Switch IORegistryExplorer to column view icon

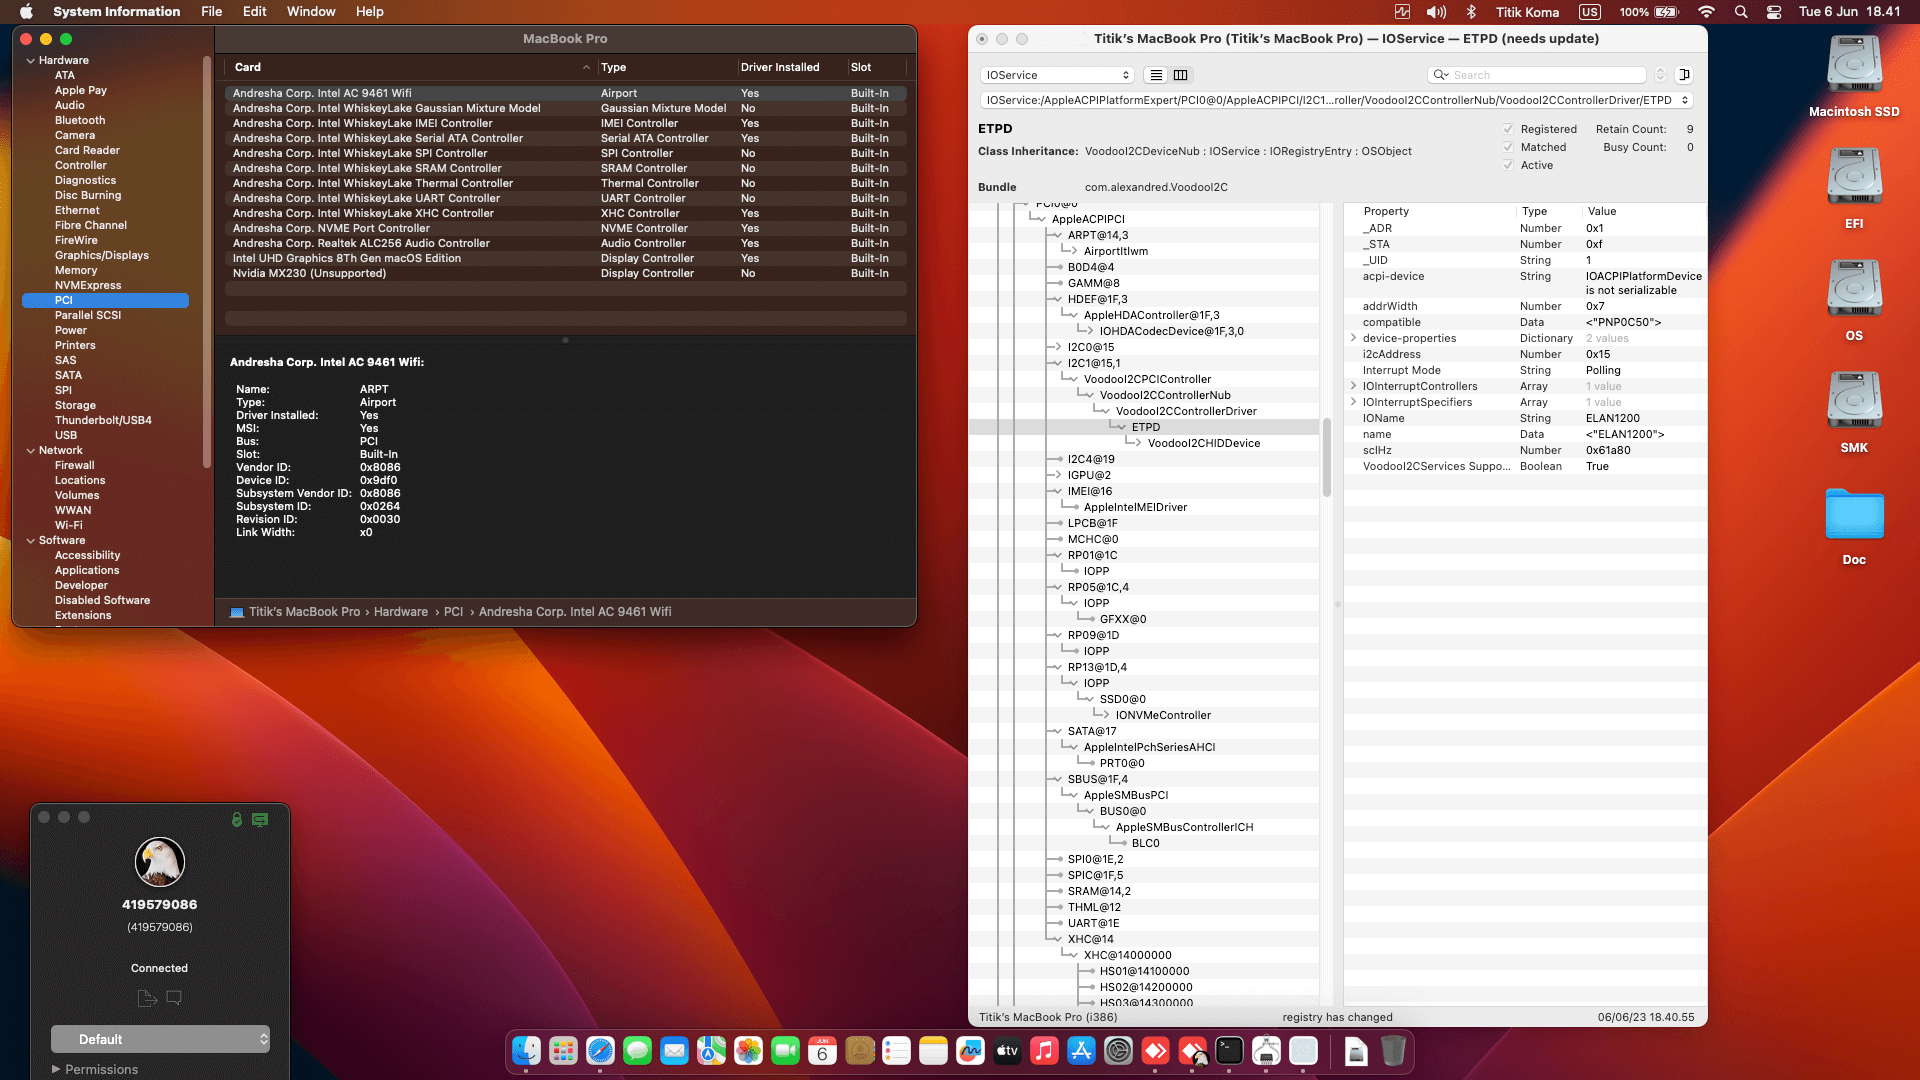(1180, 75)
